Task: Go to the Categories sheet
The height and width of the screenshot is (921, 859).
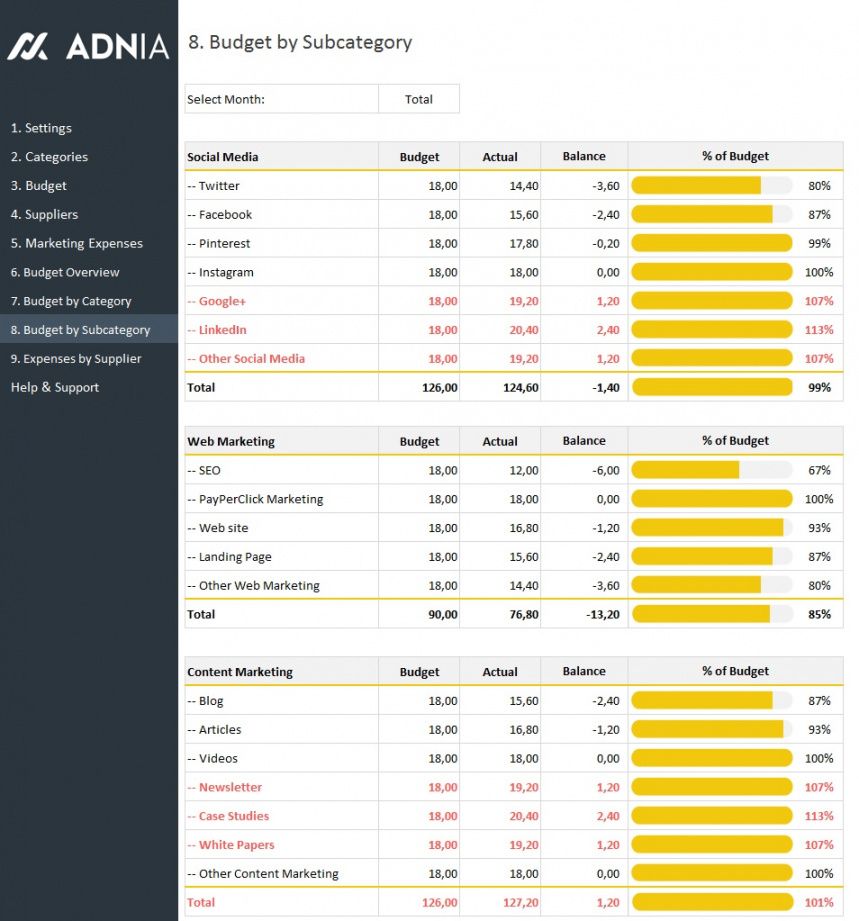Action: (49, 157)
